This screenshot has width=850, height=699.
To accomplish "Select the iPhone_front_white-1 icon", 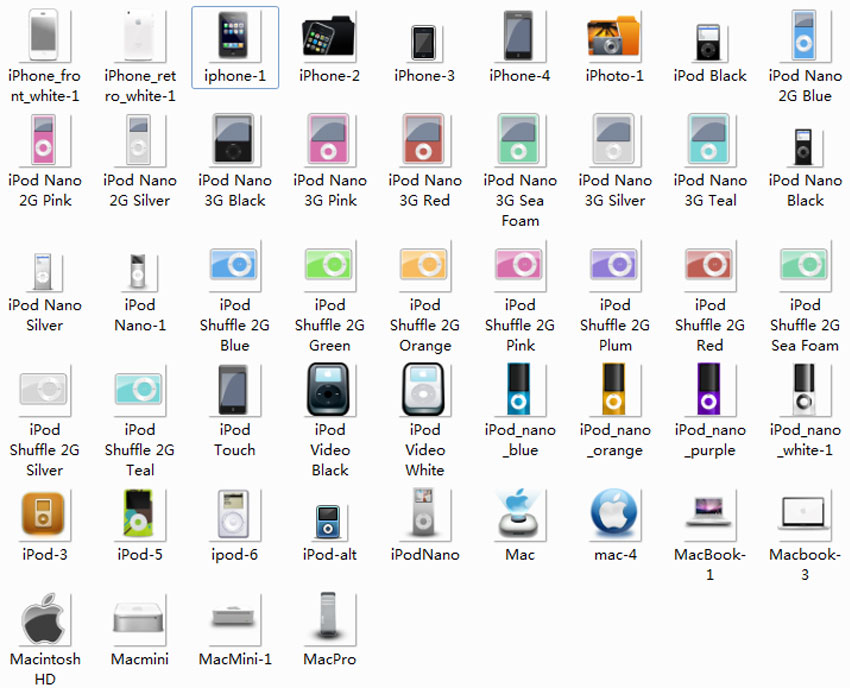I will [44, 35].
